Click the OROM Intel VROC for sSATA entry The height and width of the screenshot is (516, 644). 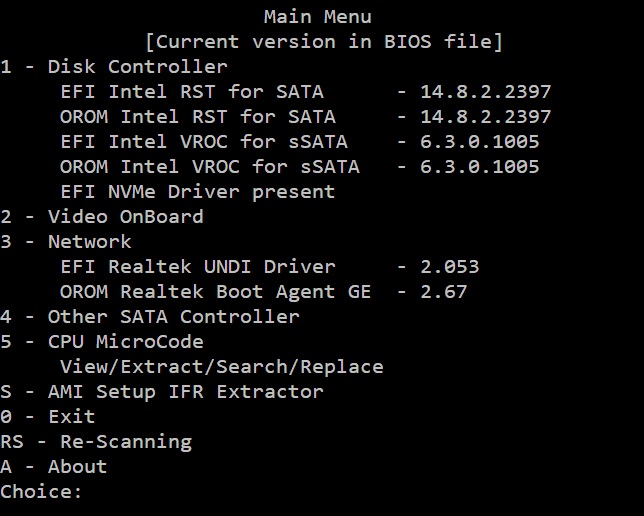[x=299, y=166]
